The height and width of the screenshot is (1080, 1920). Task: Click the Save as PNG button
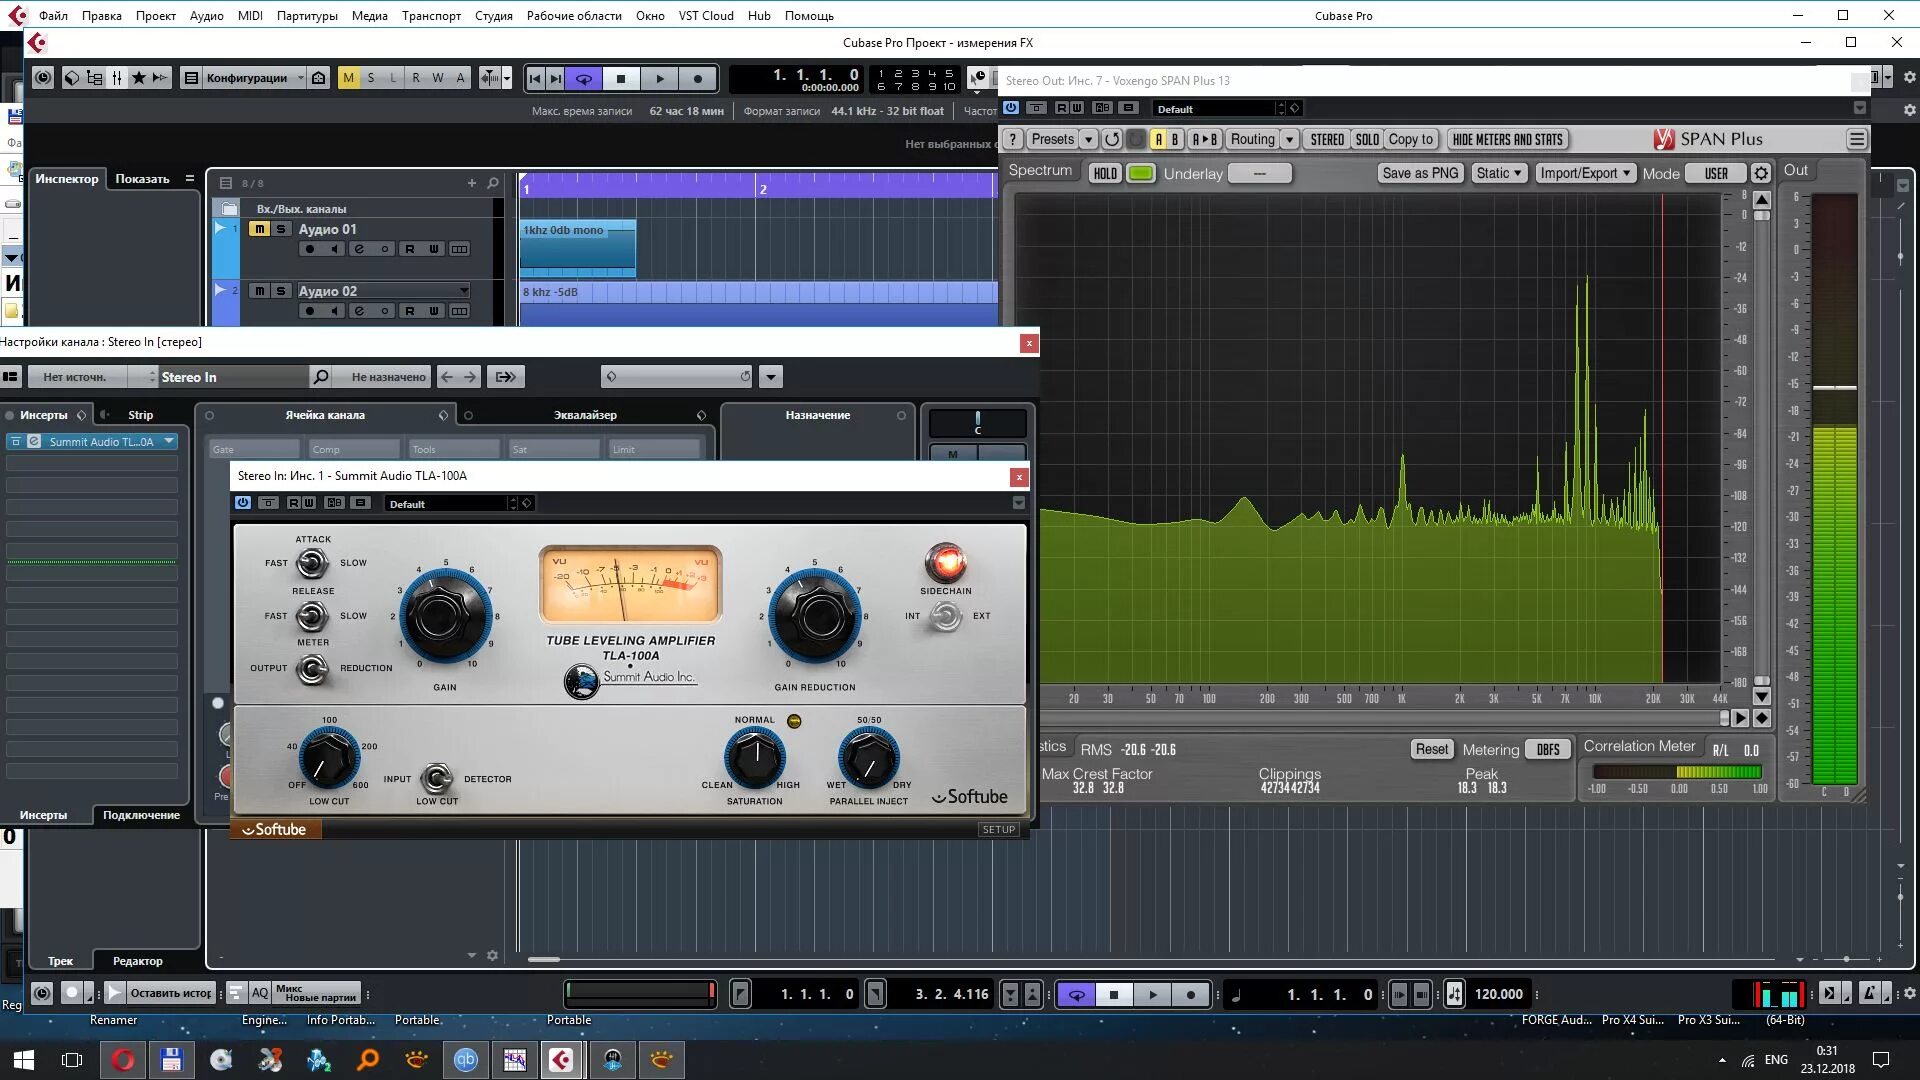(x=1419, y=173)
